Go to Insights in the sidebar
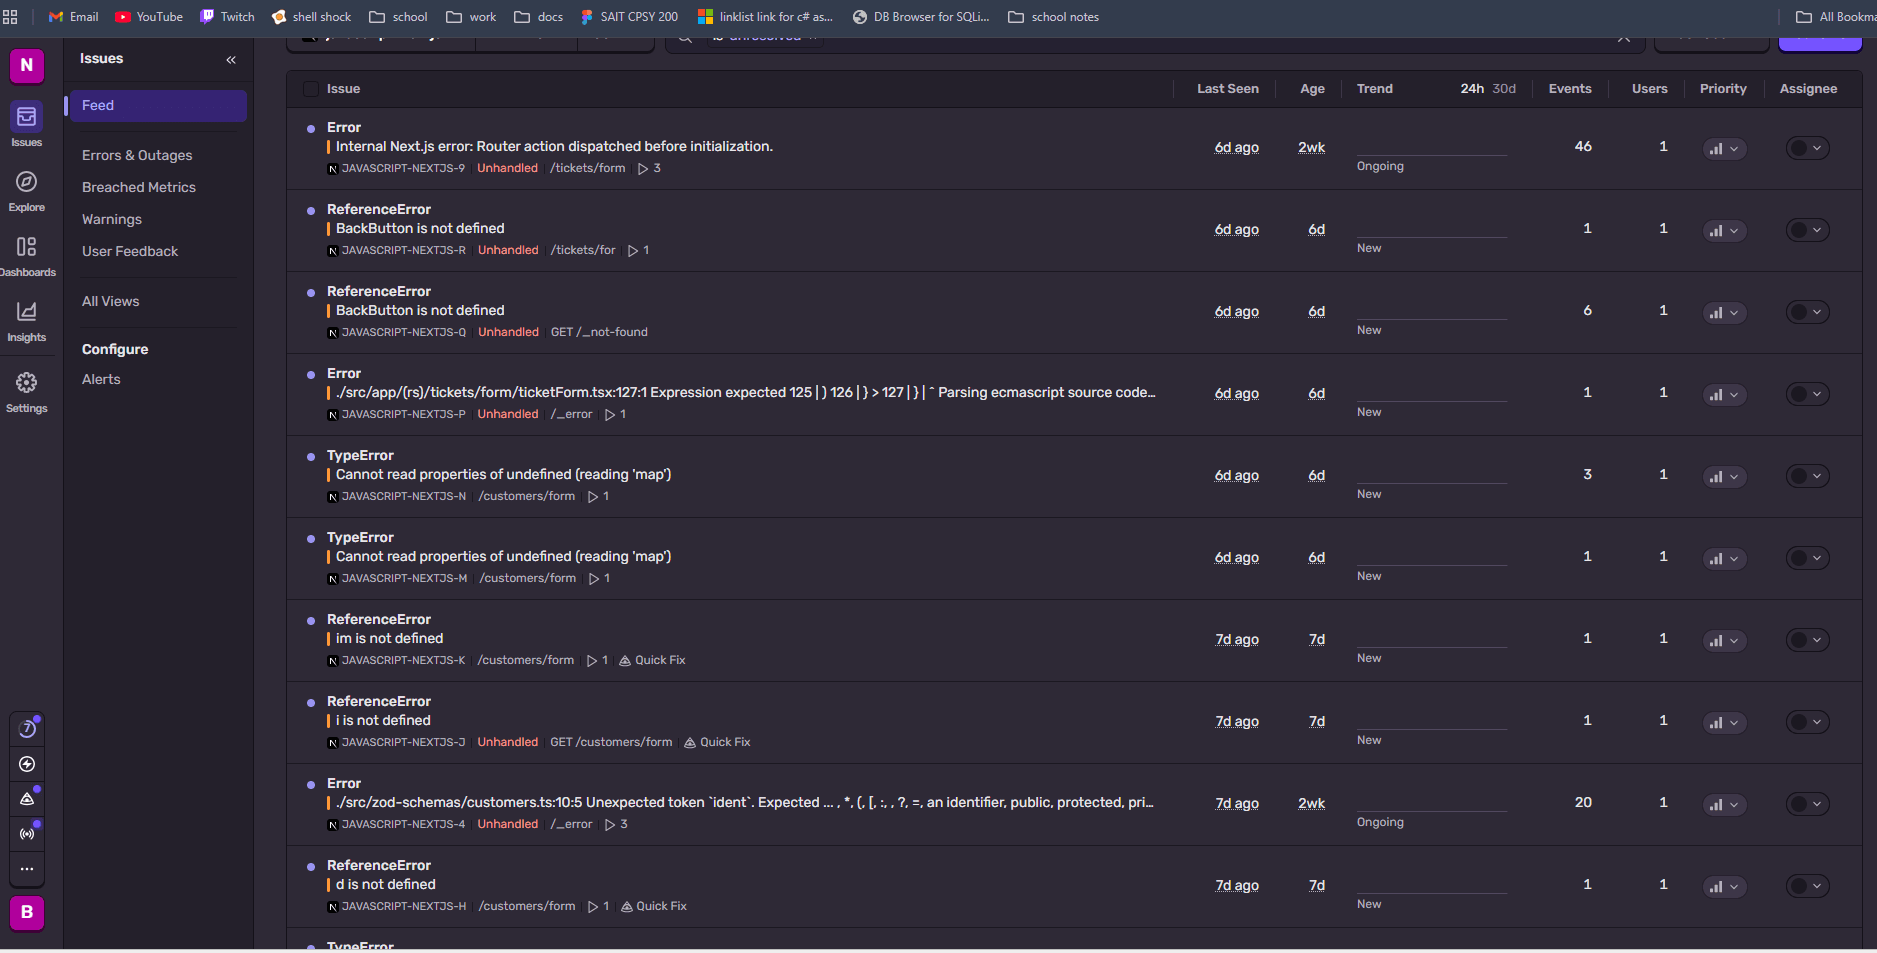This screenshot has height=953, width=1877. [x=27, y=321]
